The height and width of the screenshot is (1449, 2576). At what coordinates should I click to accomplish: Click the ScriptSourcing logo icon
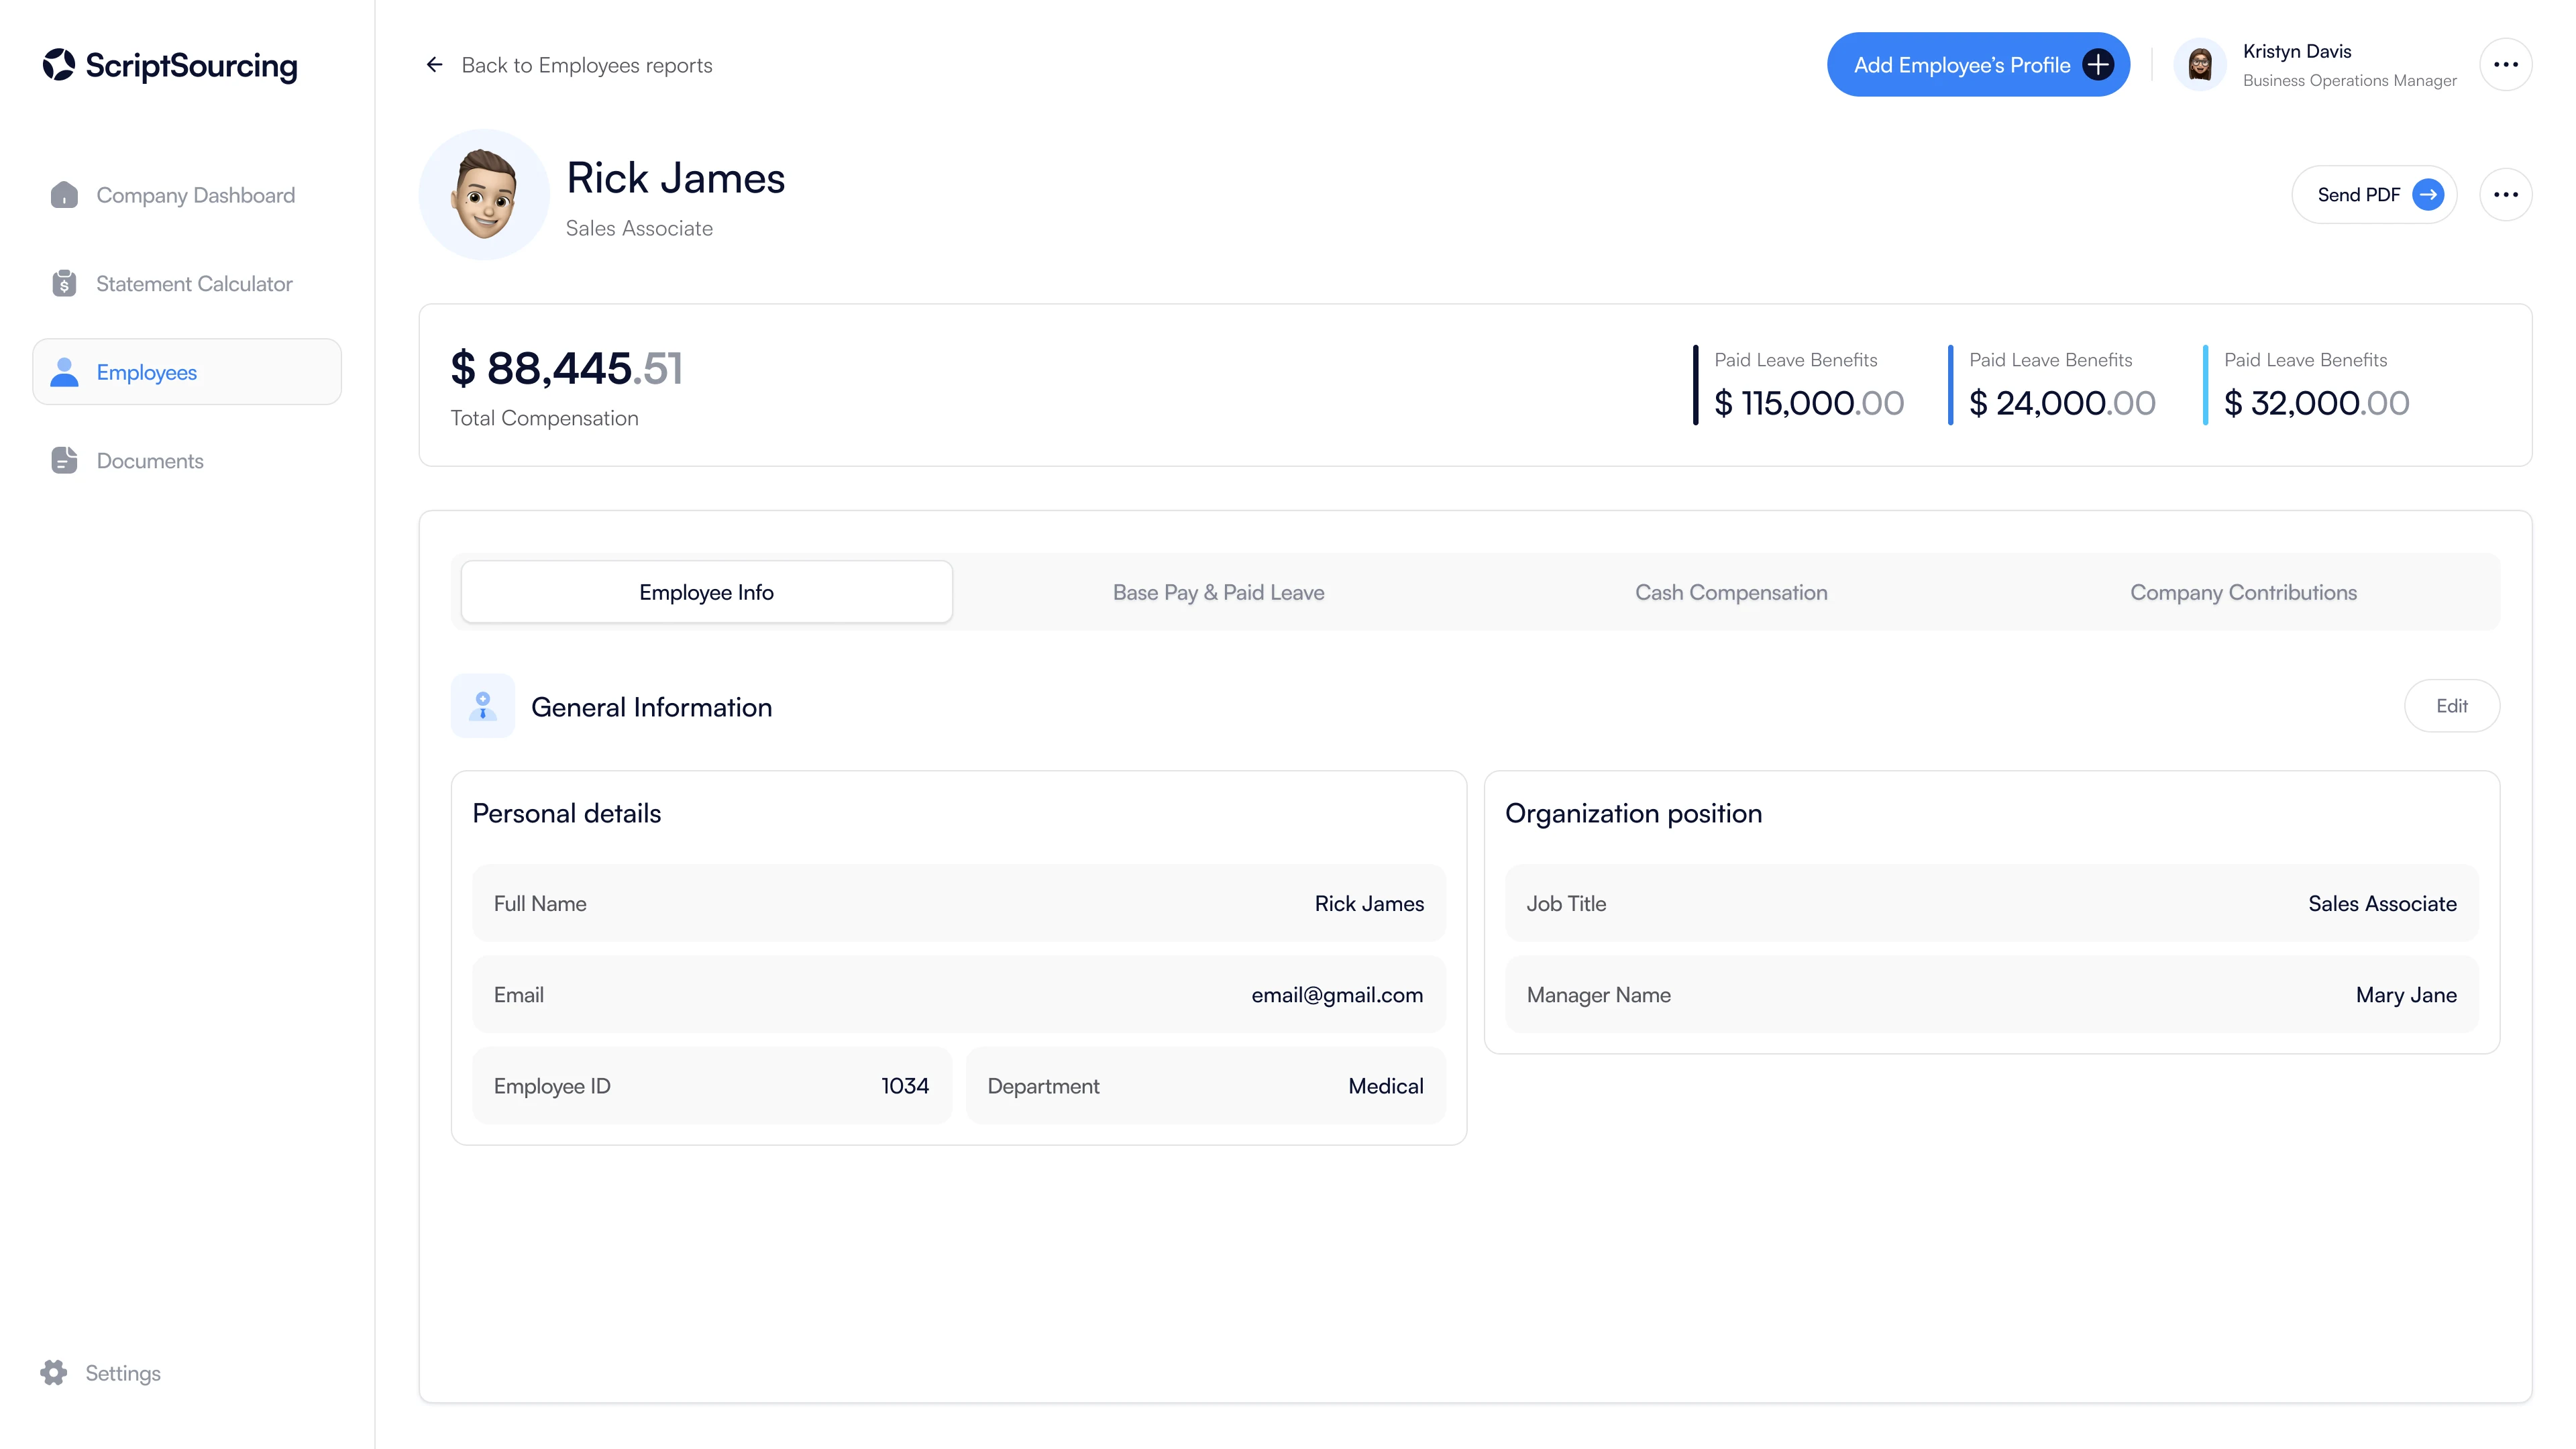click(59, 64)
